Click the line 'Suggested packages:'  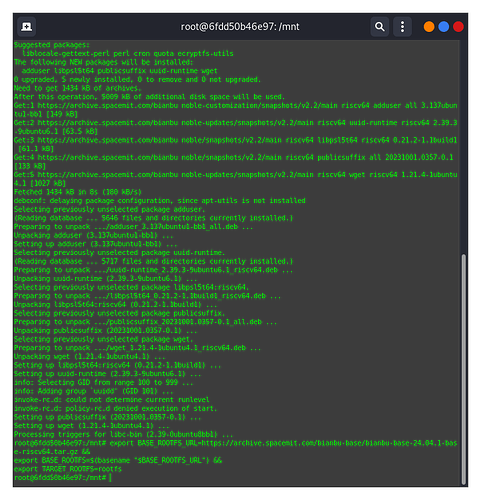[x=52, y=45]
